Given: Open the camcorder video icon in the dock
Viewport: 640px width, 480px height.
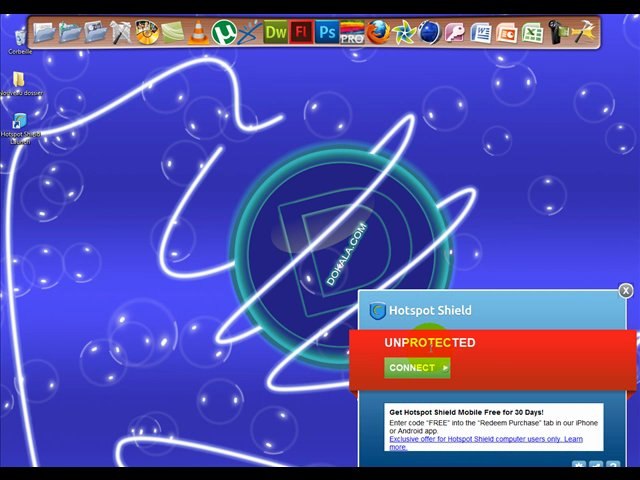Looking at the screenshot, I should [558, 32].
